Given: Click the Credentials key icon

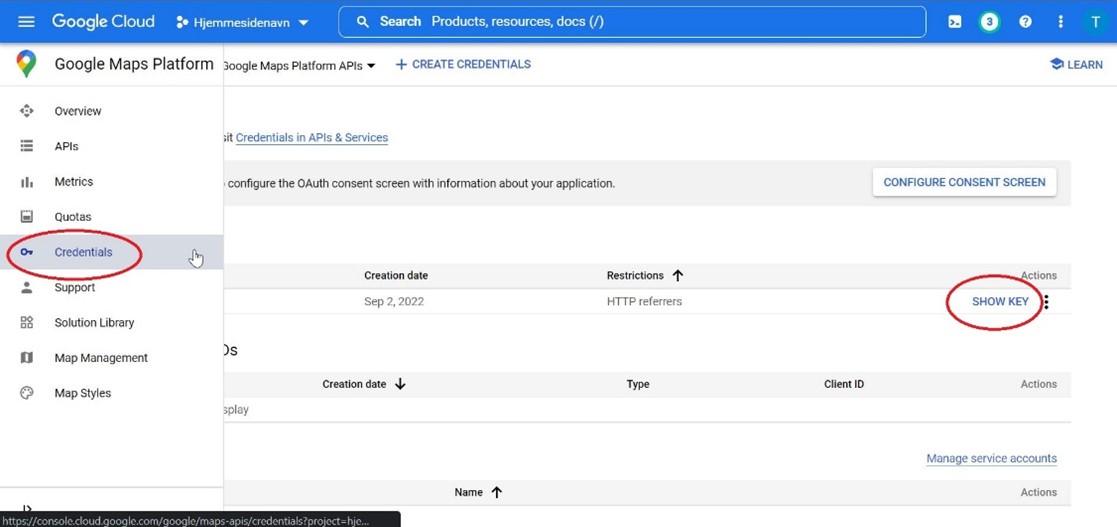Looking at the screenshot, I should (27, 252).
